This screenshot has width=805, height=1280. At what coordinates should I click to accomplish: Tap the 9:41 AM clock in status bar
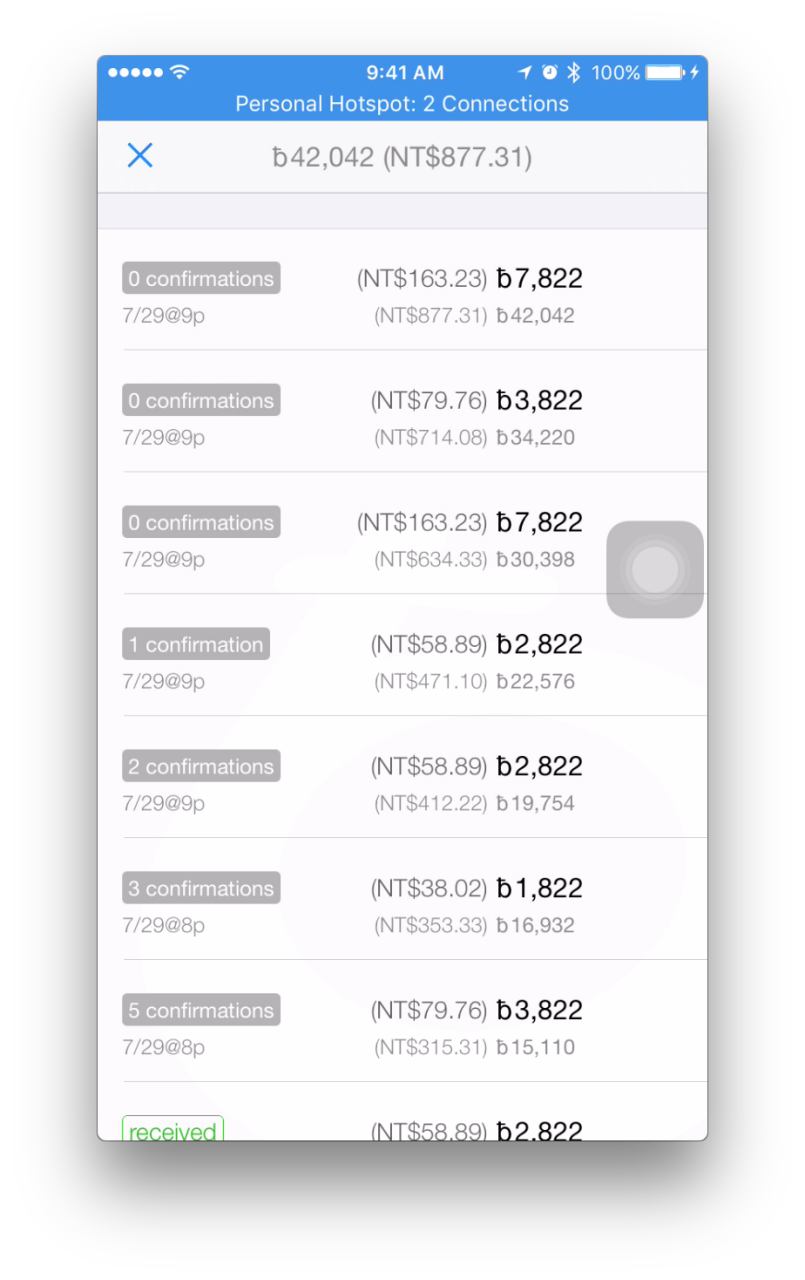click(405, 73)
